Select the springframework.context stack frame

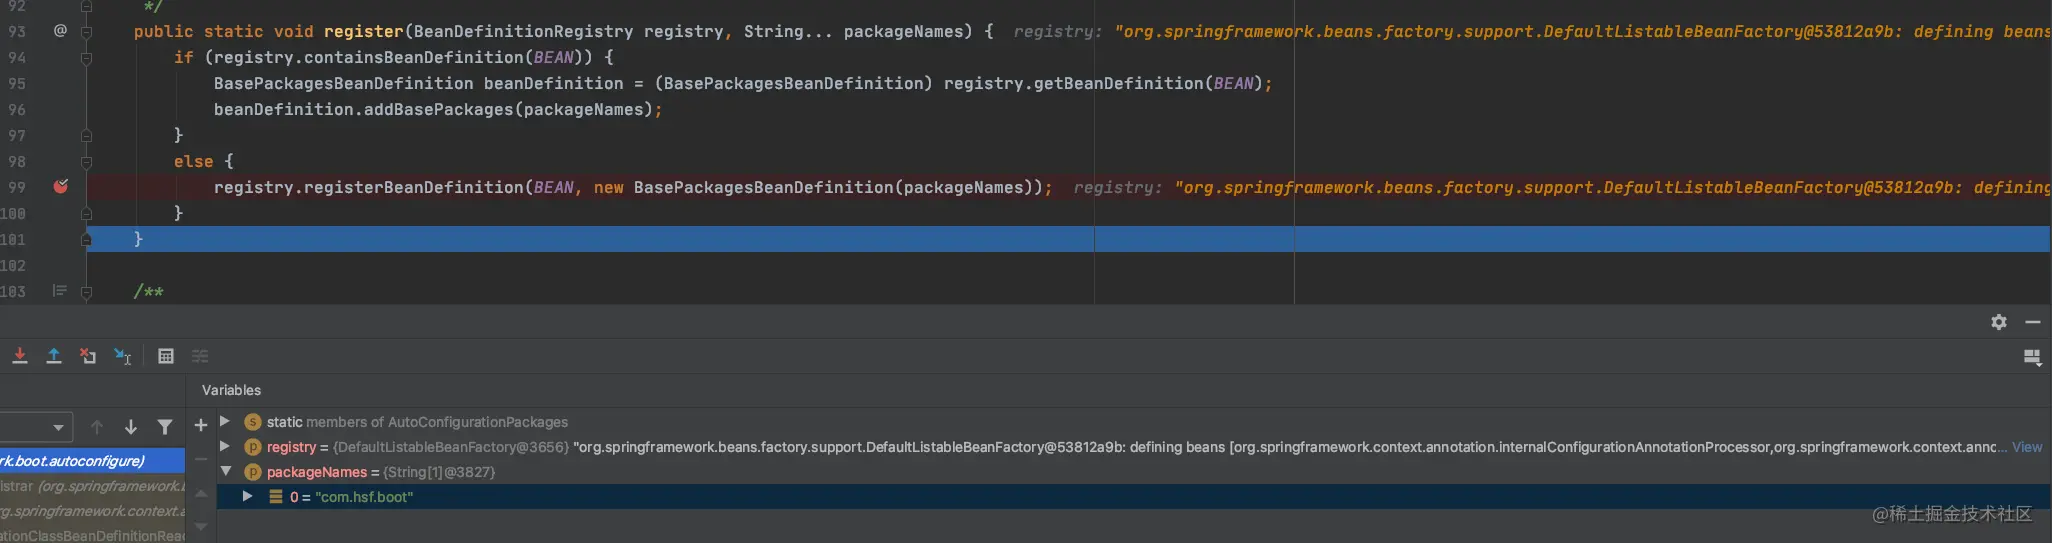(92, 511)
